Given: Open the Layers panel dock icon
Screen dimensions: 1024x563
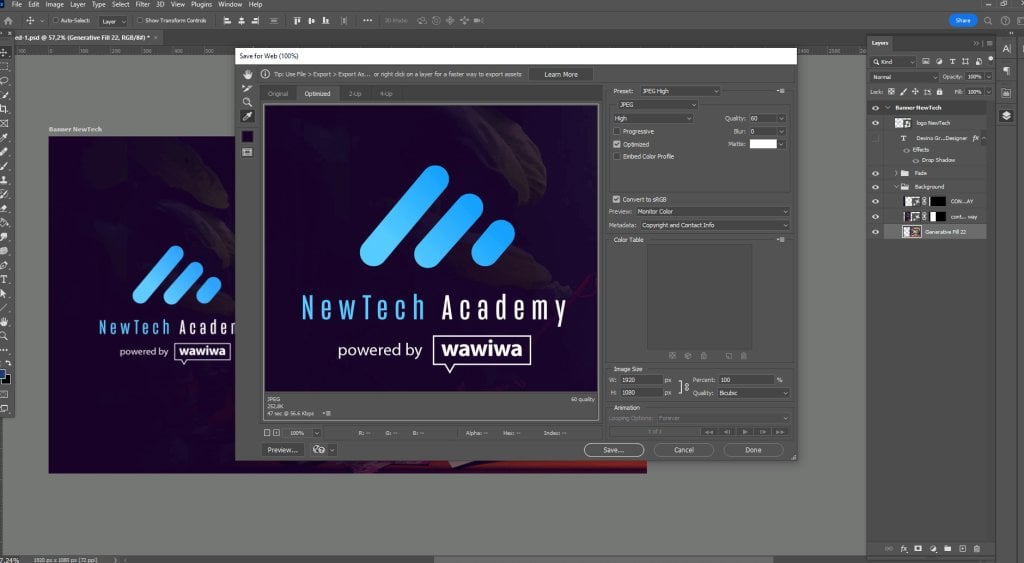Looking at the screenshot, I should 1006,116.
